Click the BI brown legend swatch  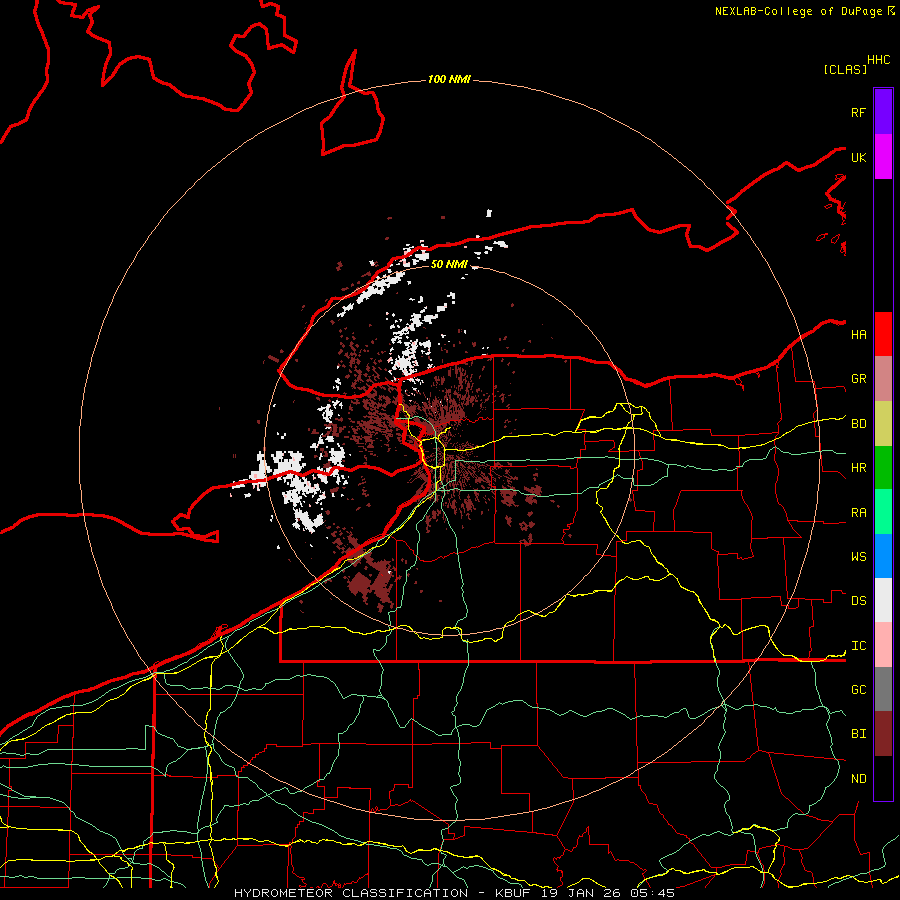[883, 734]
